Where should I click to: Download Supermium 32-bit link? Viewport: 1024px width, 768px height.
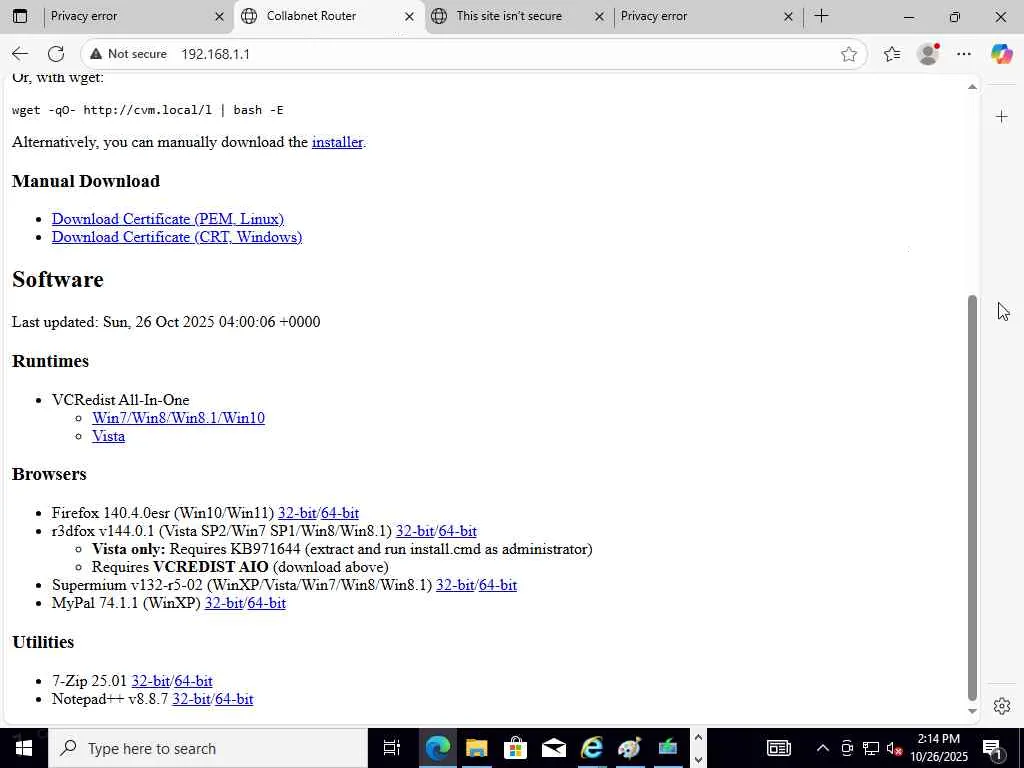tap(455, 585)
